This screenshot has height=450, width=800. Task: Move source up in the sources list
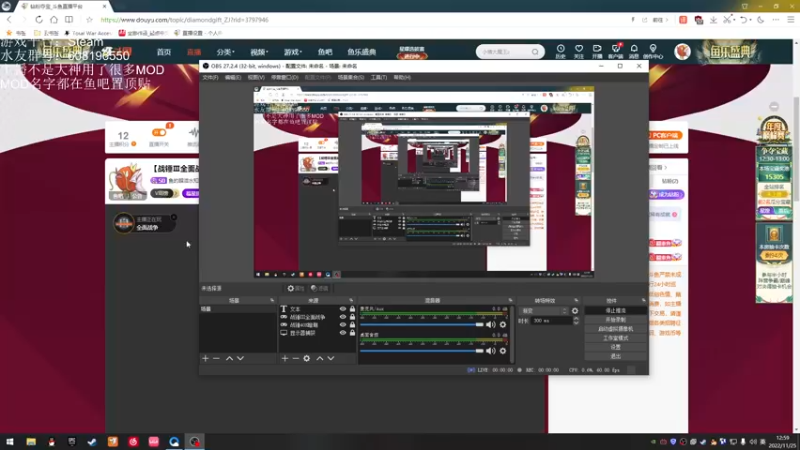tap(320, 359)
